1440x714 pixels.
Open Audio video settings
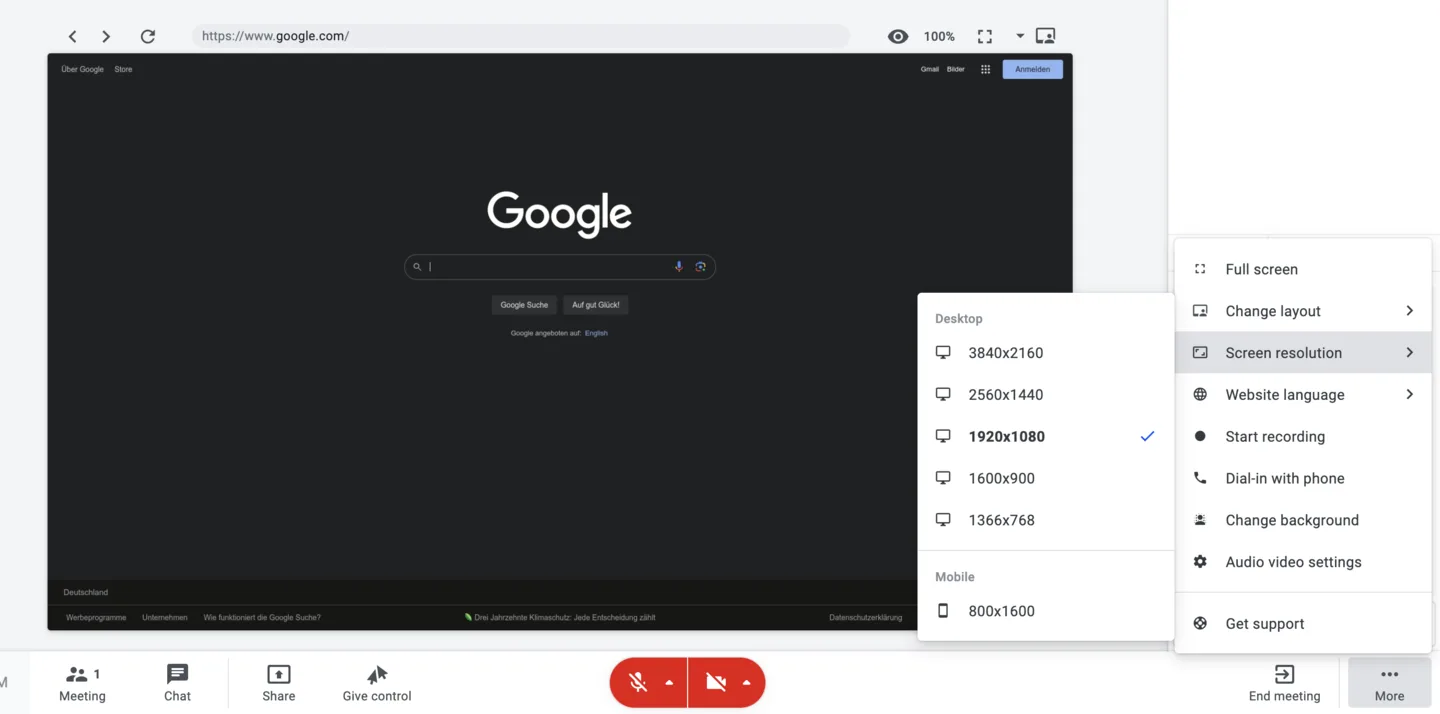(1303, 563)
